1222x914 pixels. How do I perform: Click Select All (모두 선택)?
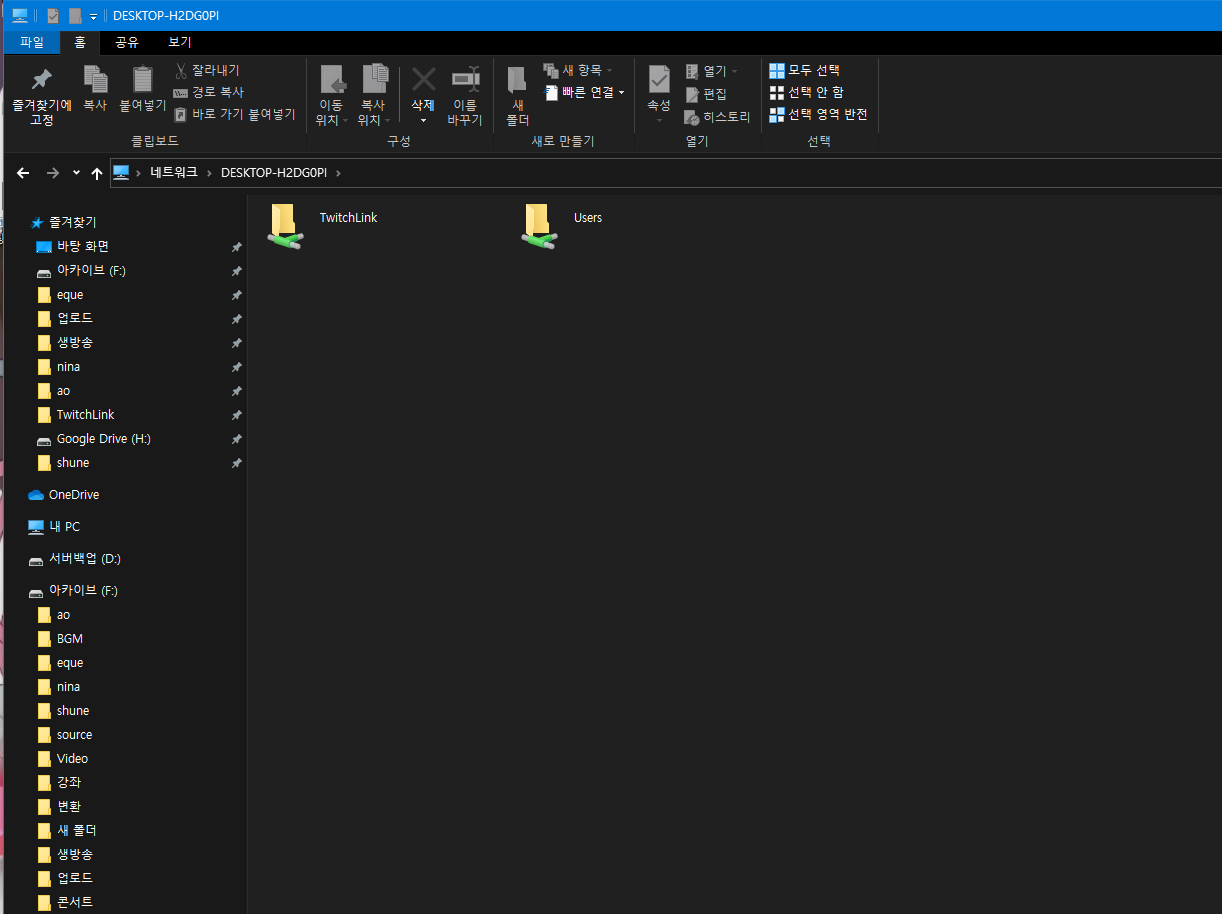(805, 70)
